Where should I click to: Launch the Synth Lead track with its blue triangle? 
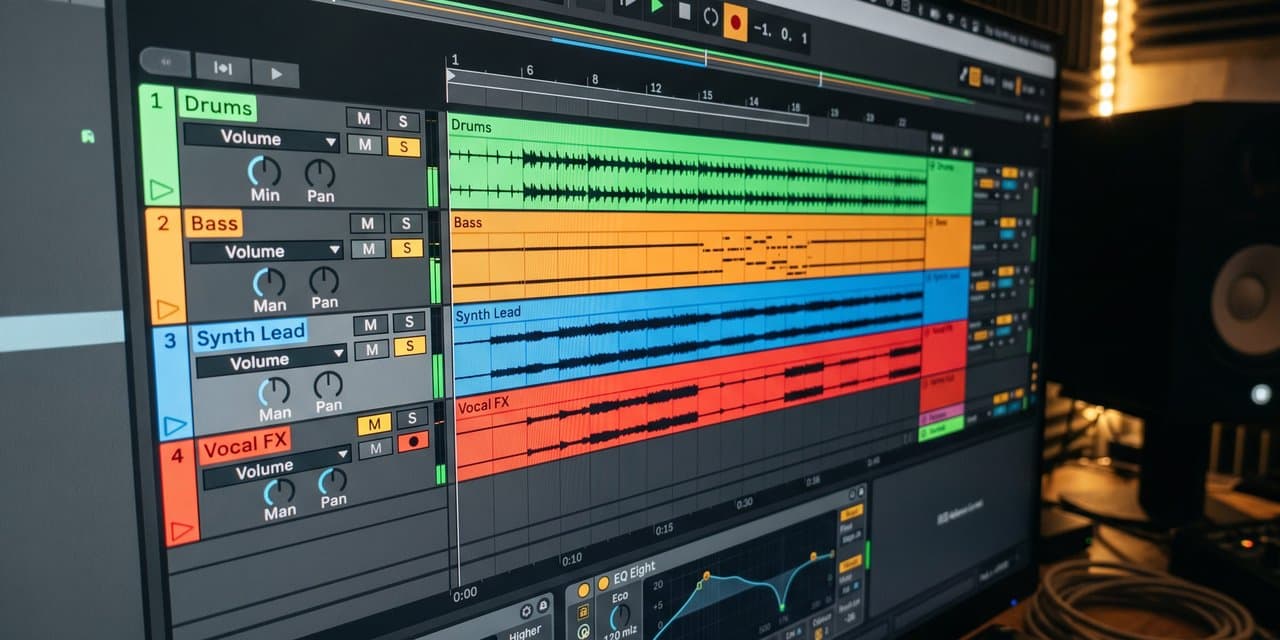point(174,425)
